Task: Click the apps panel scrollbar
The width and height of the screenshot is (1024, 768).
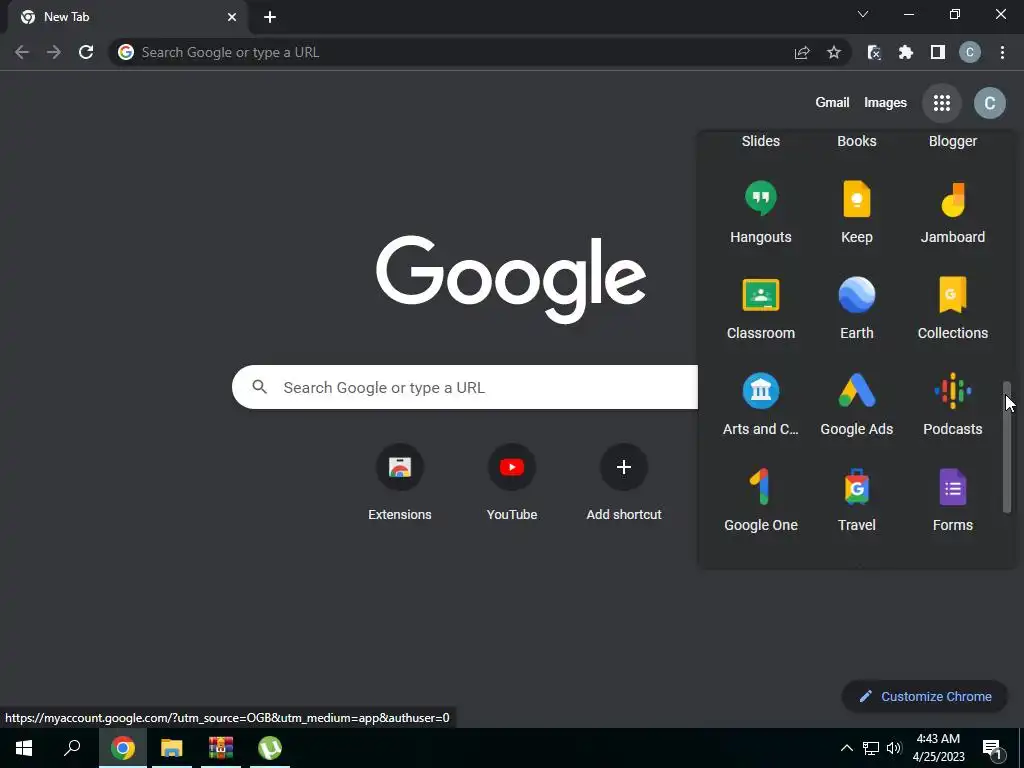Action: [x=1006, y=447]
